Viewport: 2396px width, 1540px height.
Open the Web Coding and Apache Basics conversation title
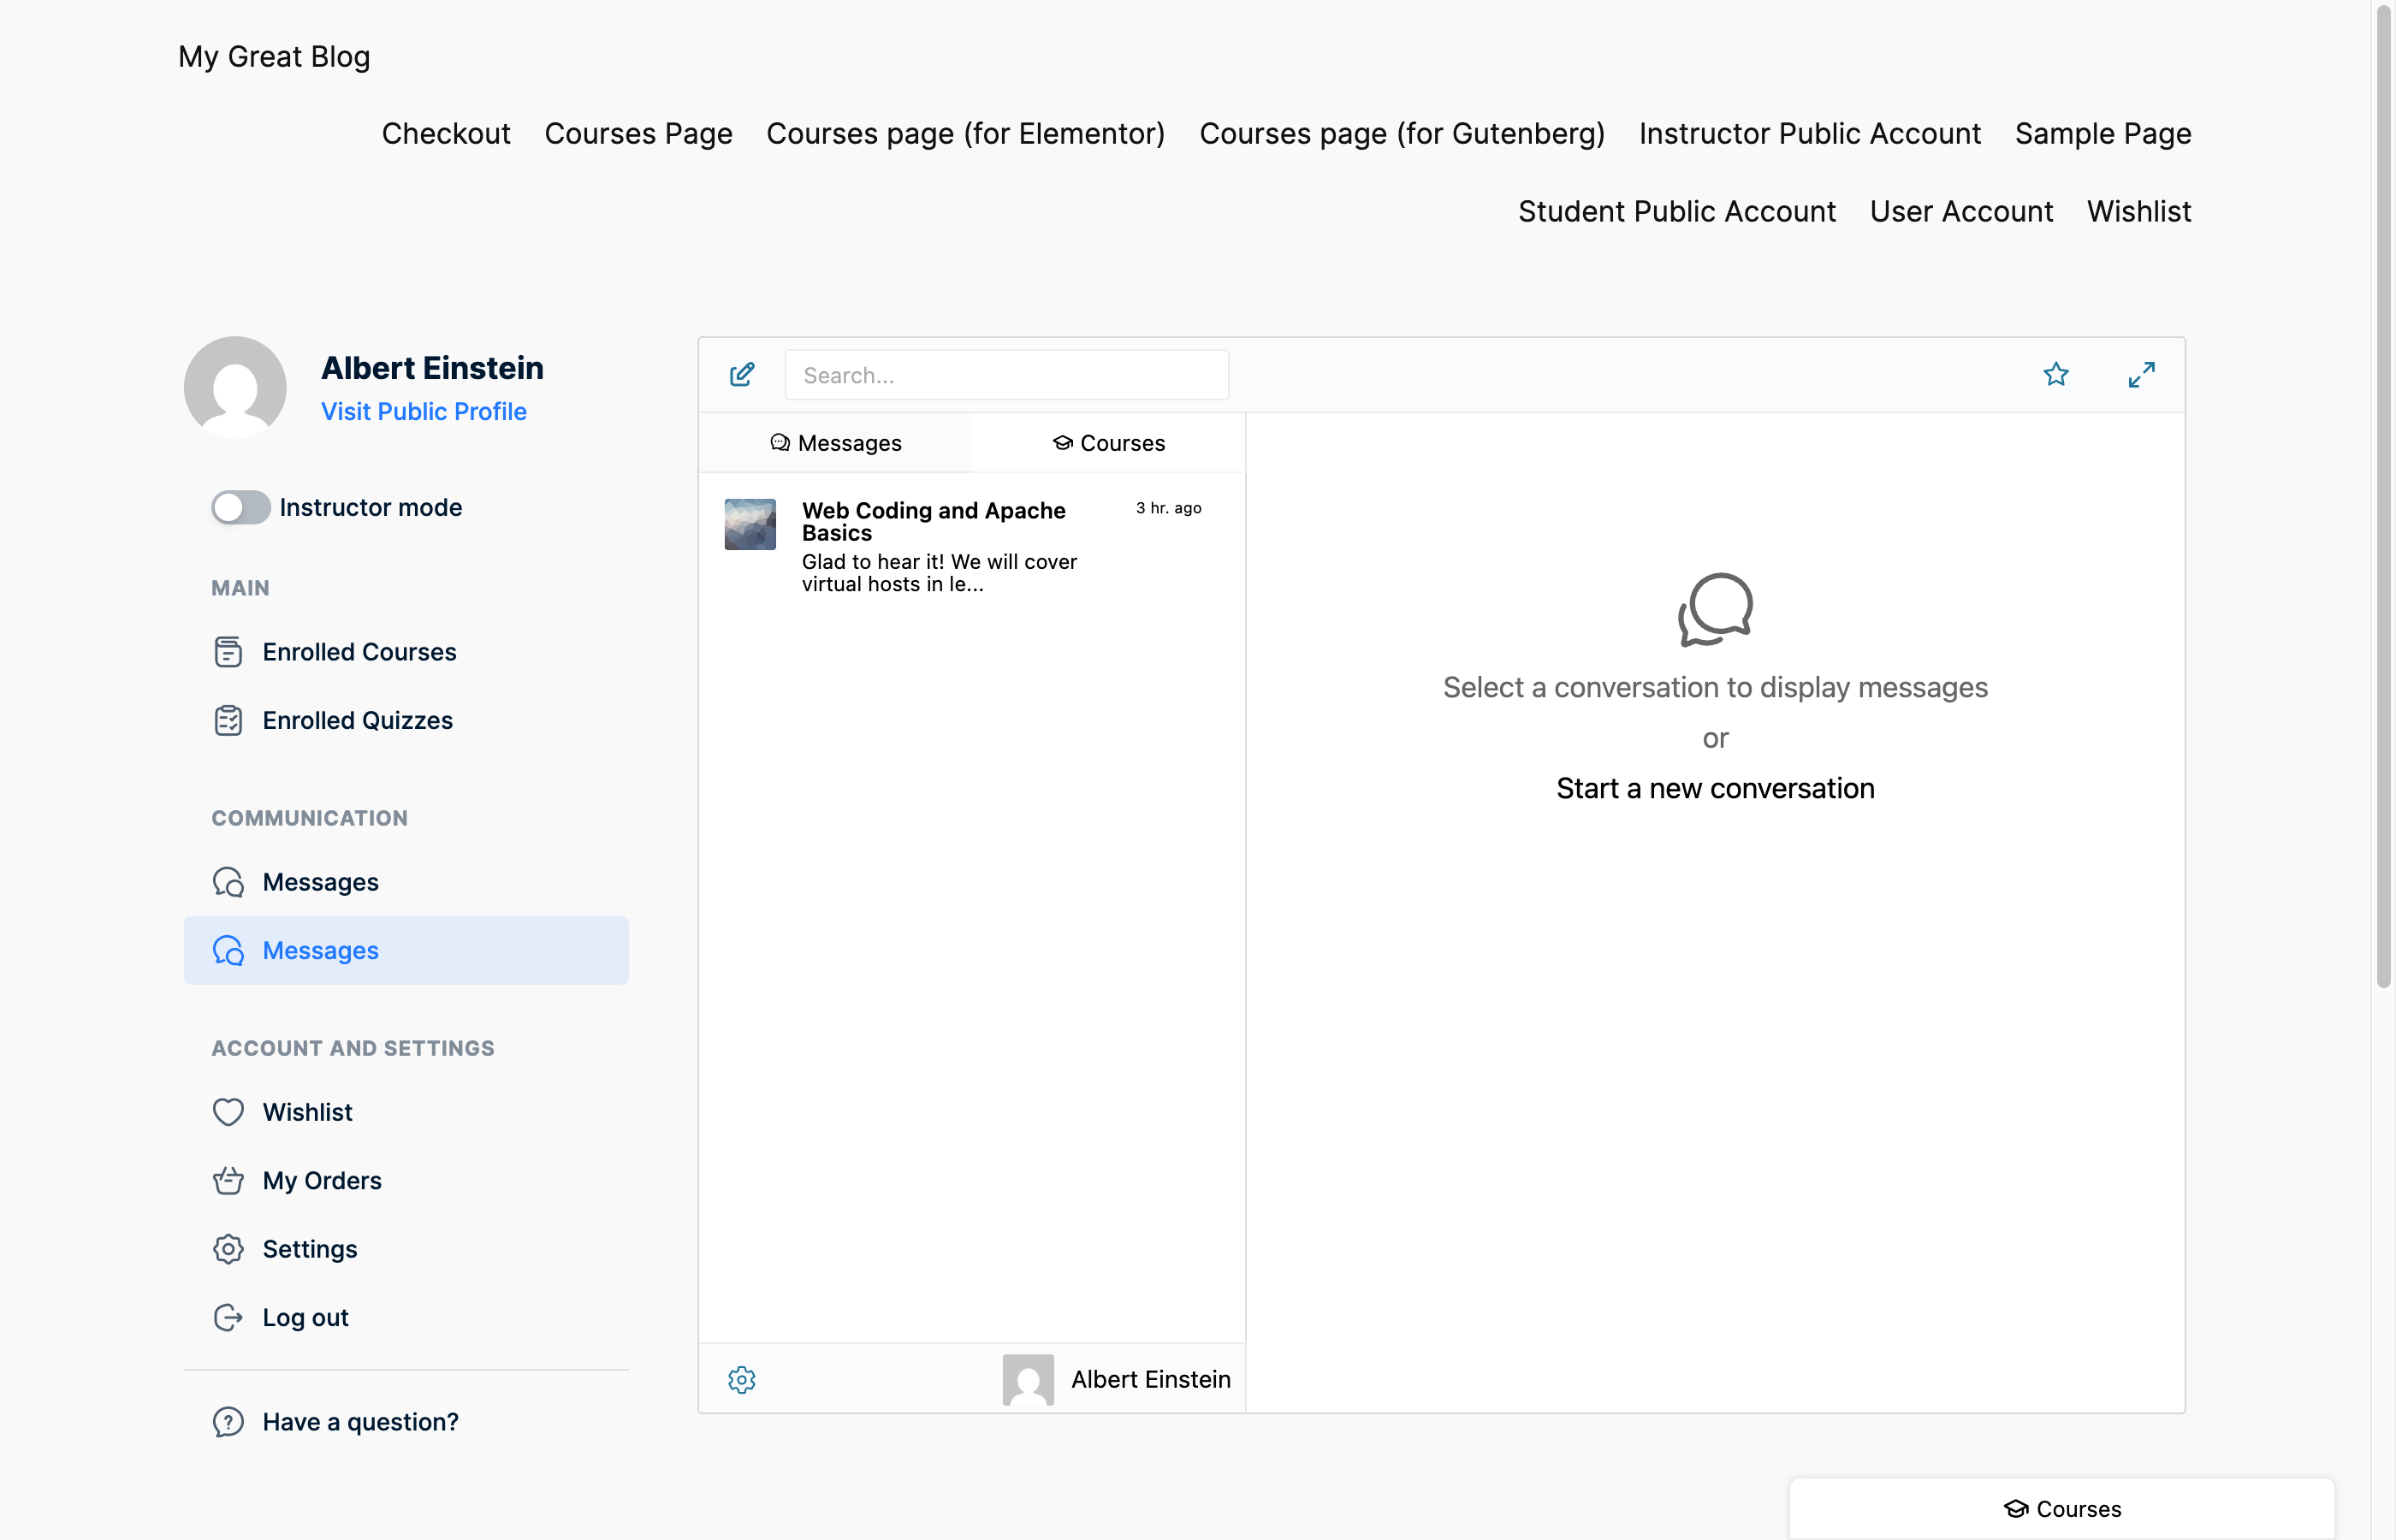pyautogui.click(x=933, y=521)
